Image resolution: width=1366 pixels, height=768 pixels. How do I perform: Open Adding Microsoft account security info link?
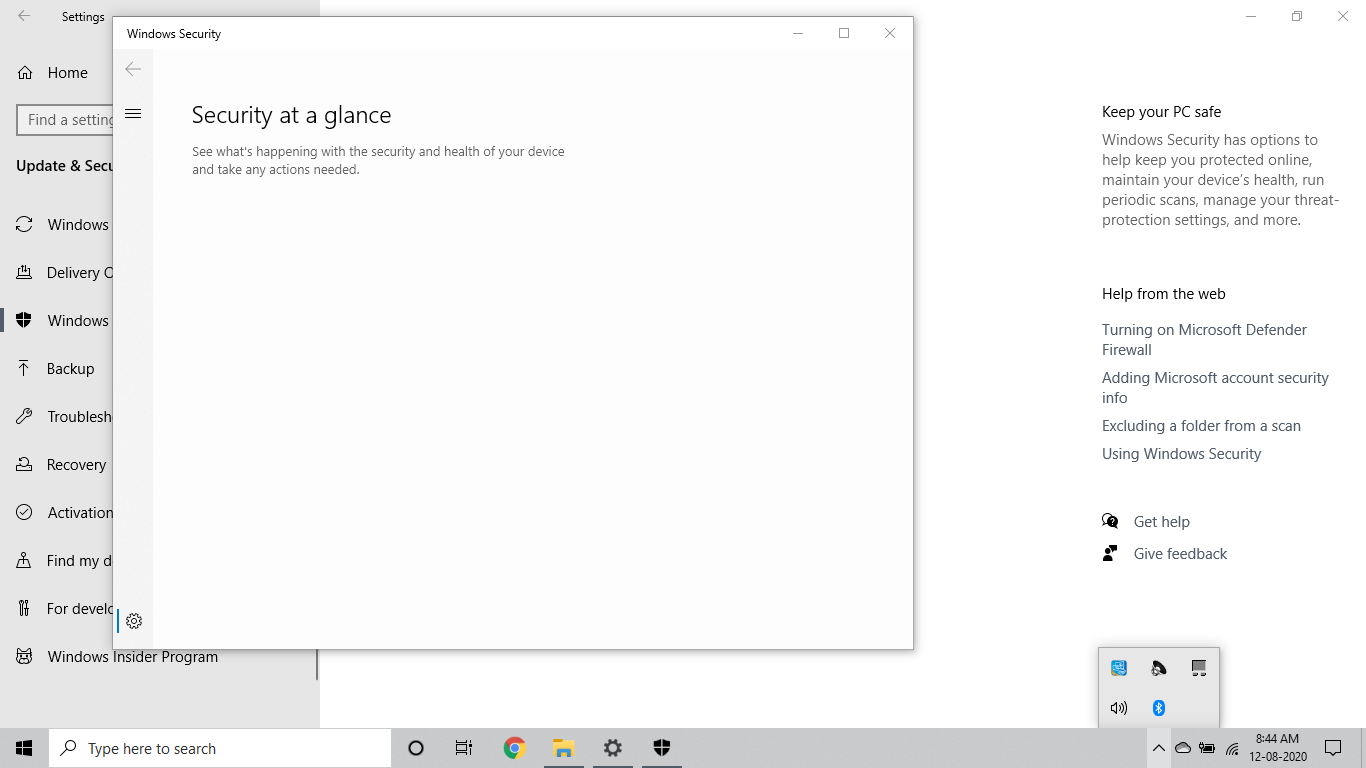point(1215,388)
